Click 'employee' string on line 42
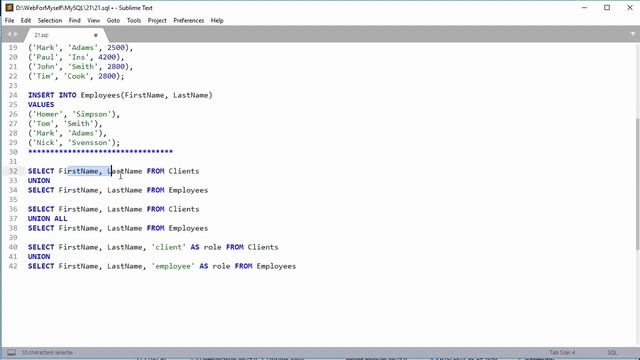640x360 pixels. click(173, 266)
